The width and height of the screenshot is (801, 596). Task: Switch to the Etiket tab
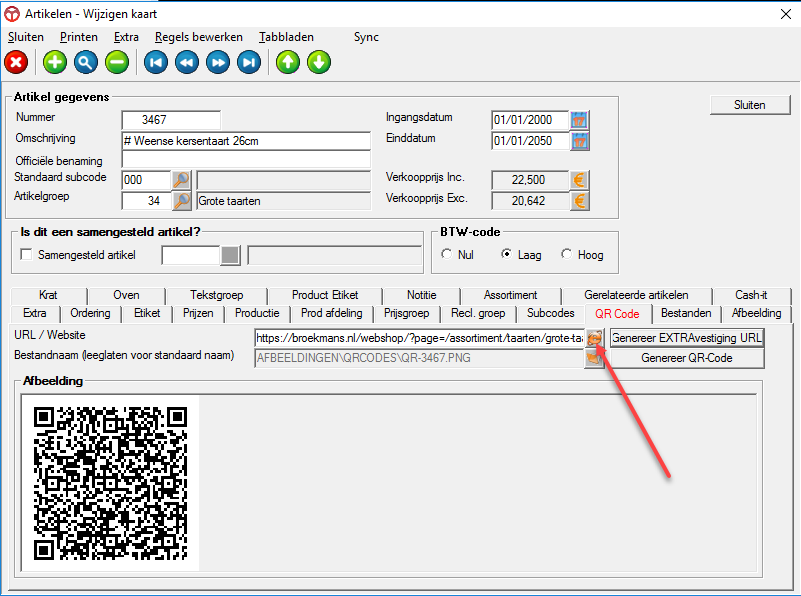[x=147, y=314]
